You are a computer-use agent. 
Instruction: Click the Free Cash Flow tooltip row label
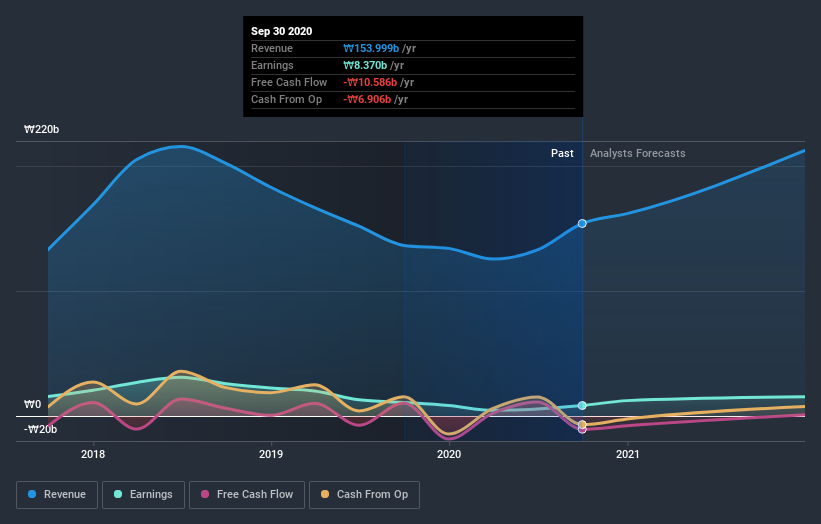coord(289,82)
